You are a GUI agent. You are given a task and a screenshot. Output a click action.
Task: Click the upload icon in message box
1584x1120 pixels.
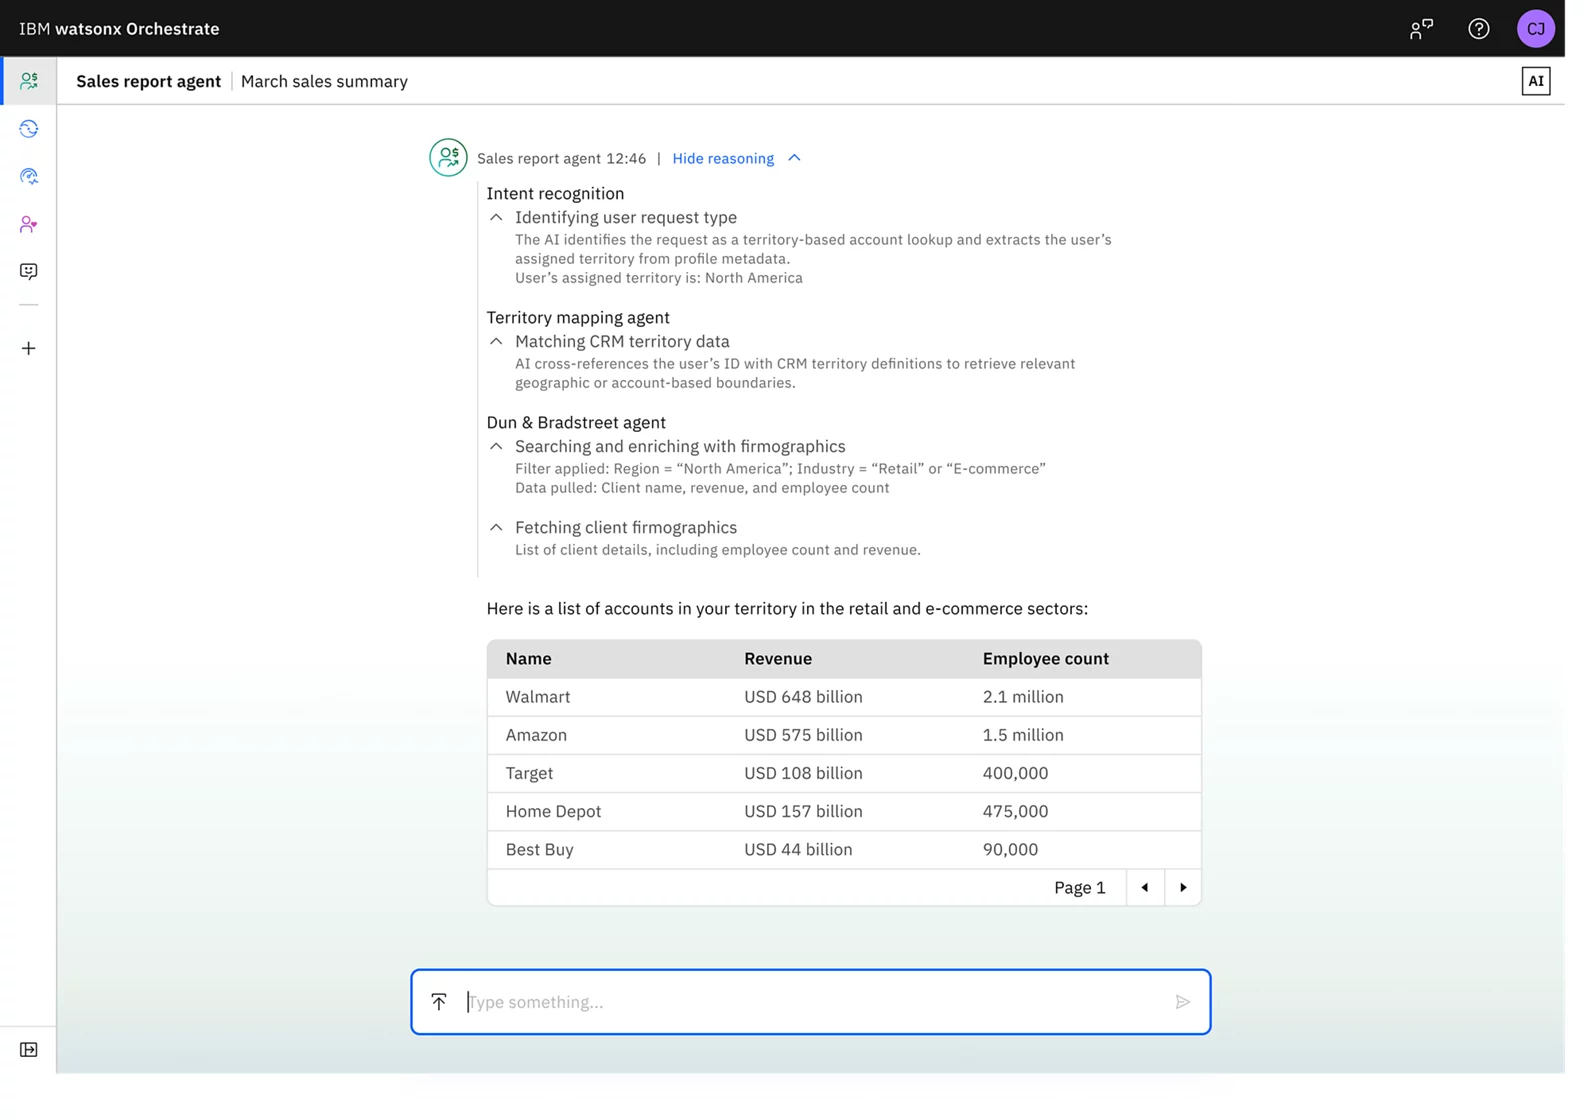pos(439,1001)
